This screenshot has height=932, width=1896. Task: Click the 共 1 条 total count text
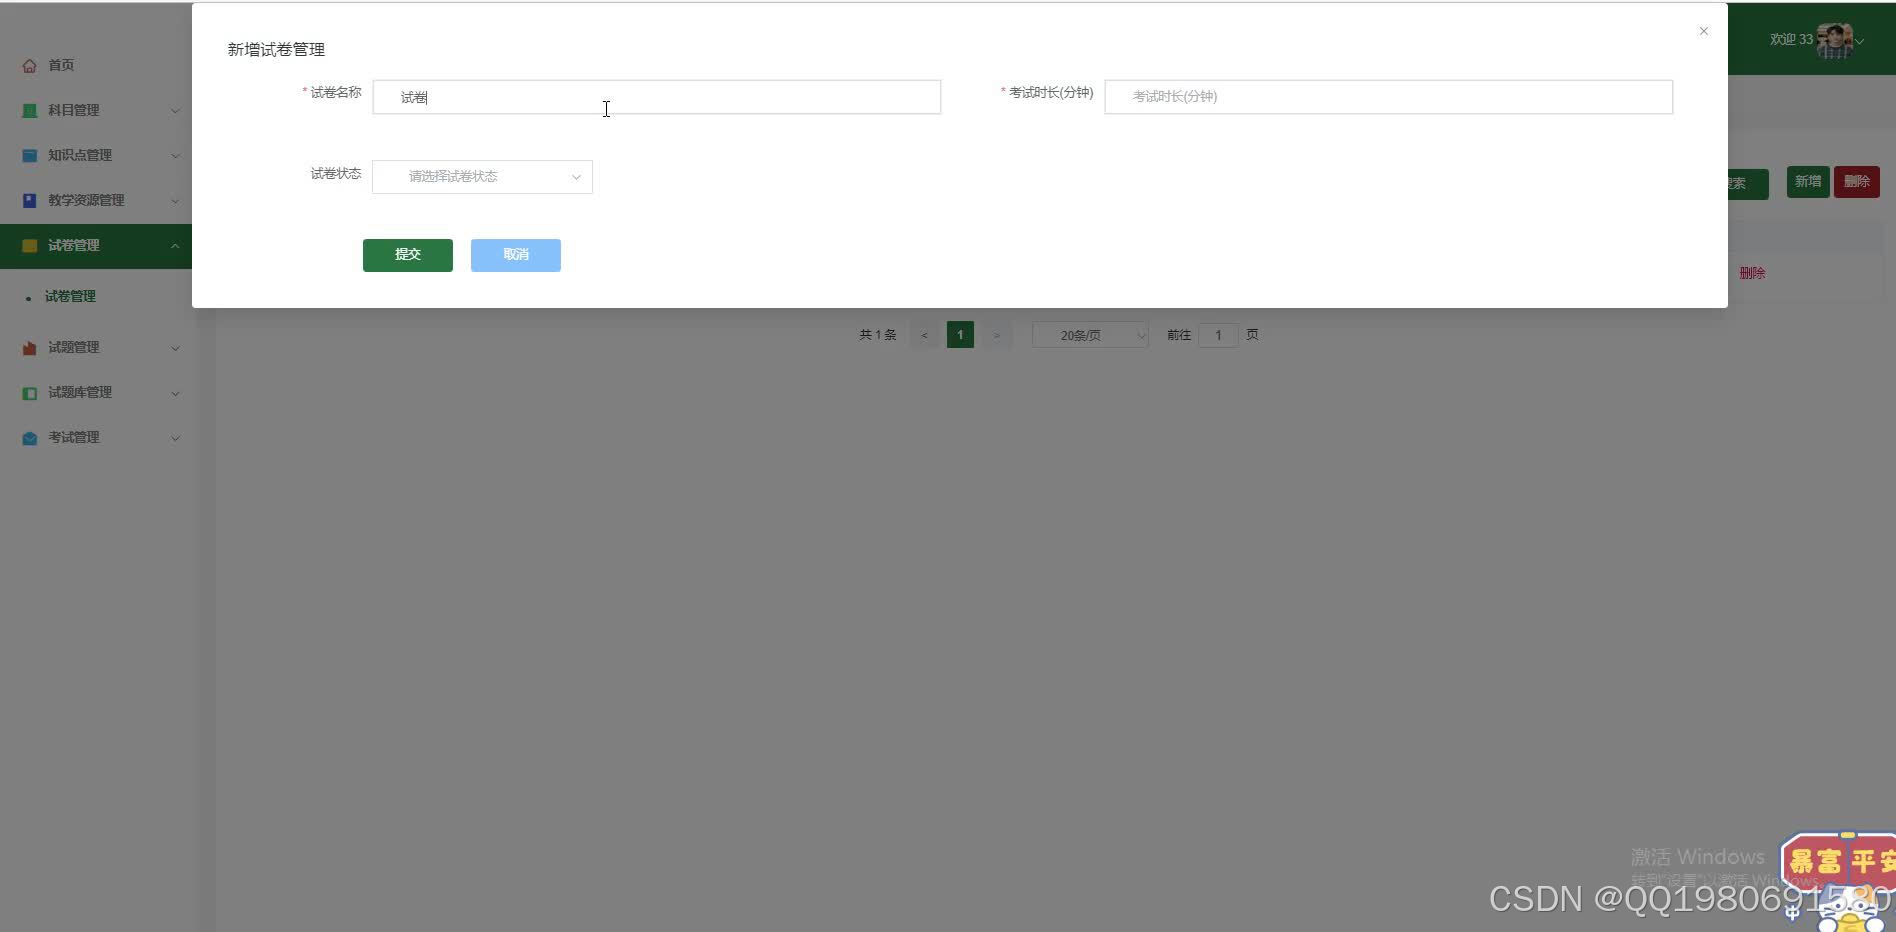(x=877, y=335)
